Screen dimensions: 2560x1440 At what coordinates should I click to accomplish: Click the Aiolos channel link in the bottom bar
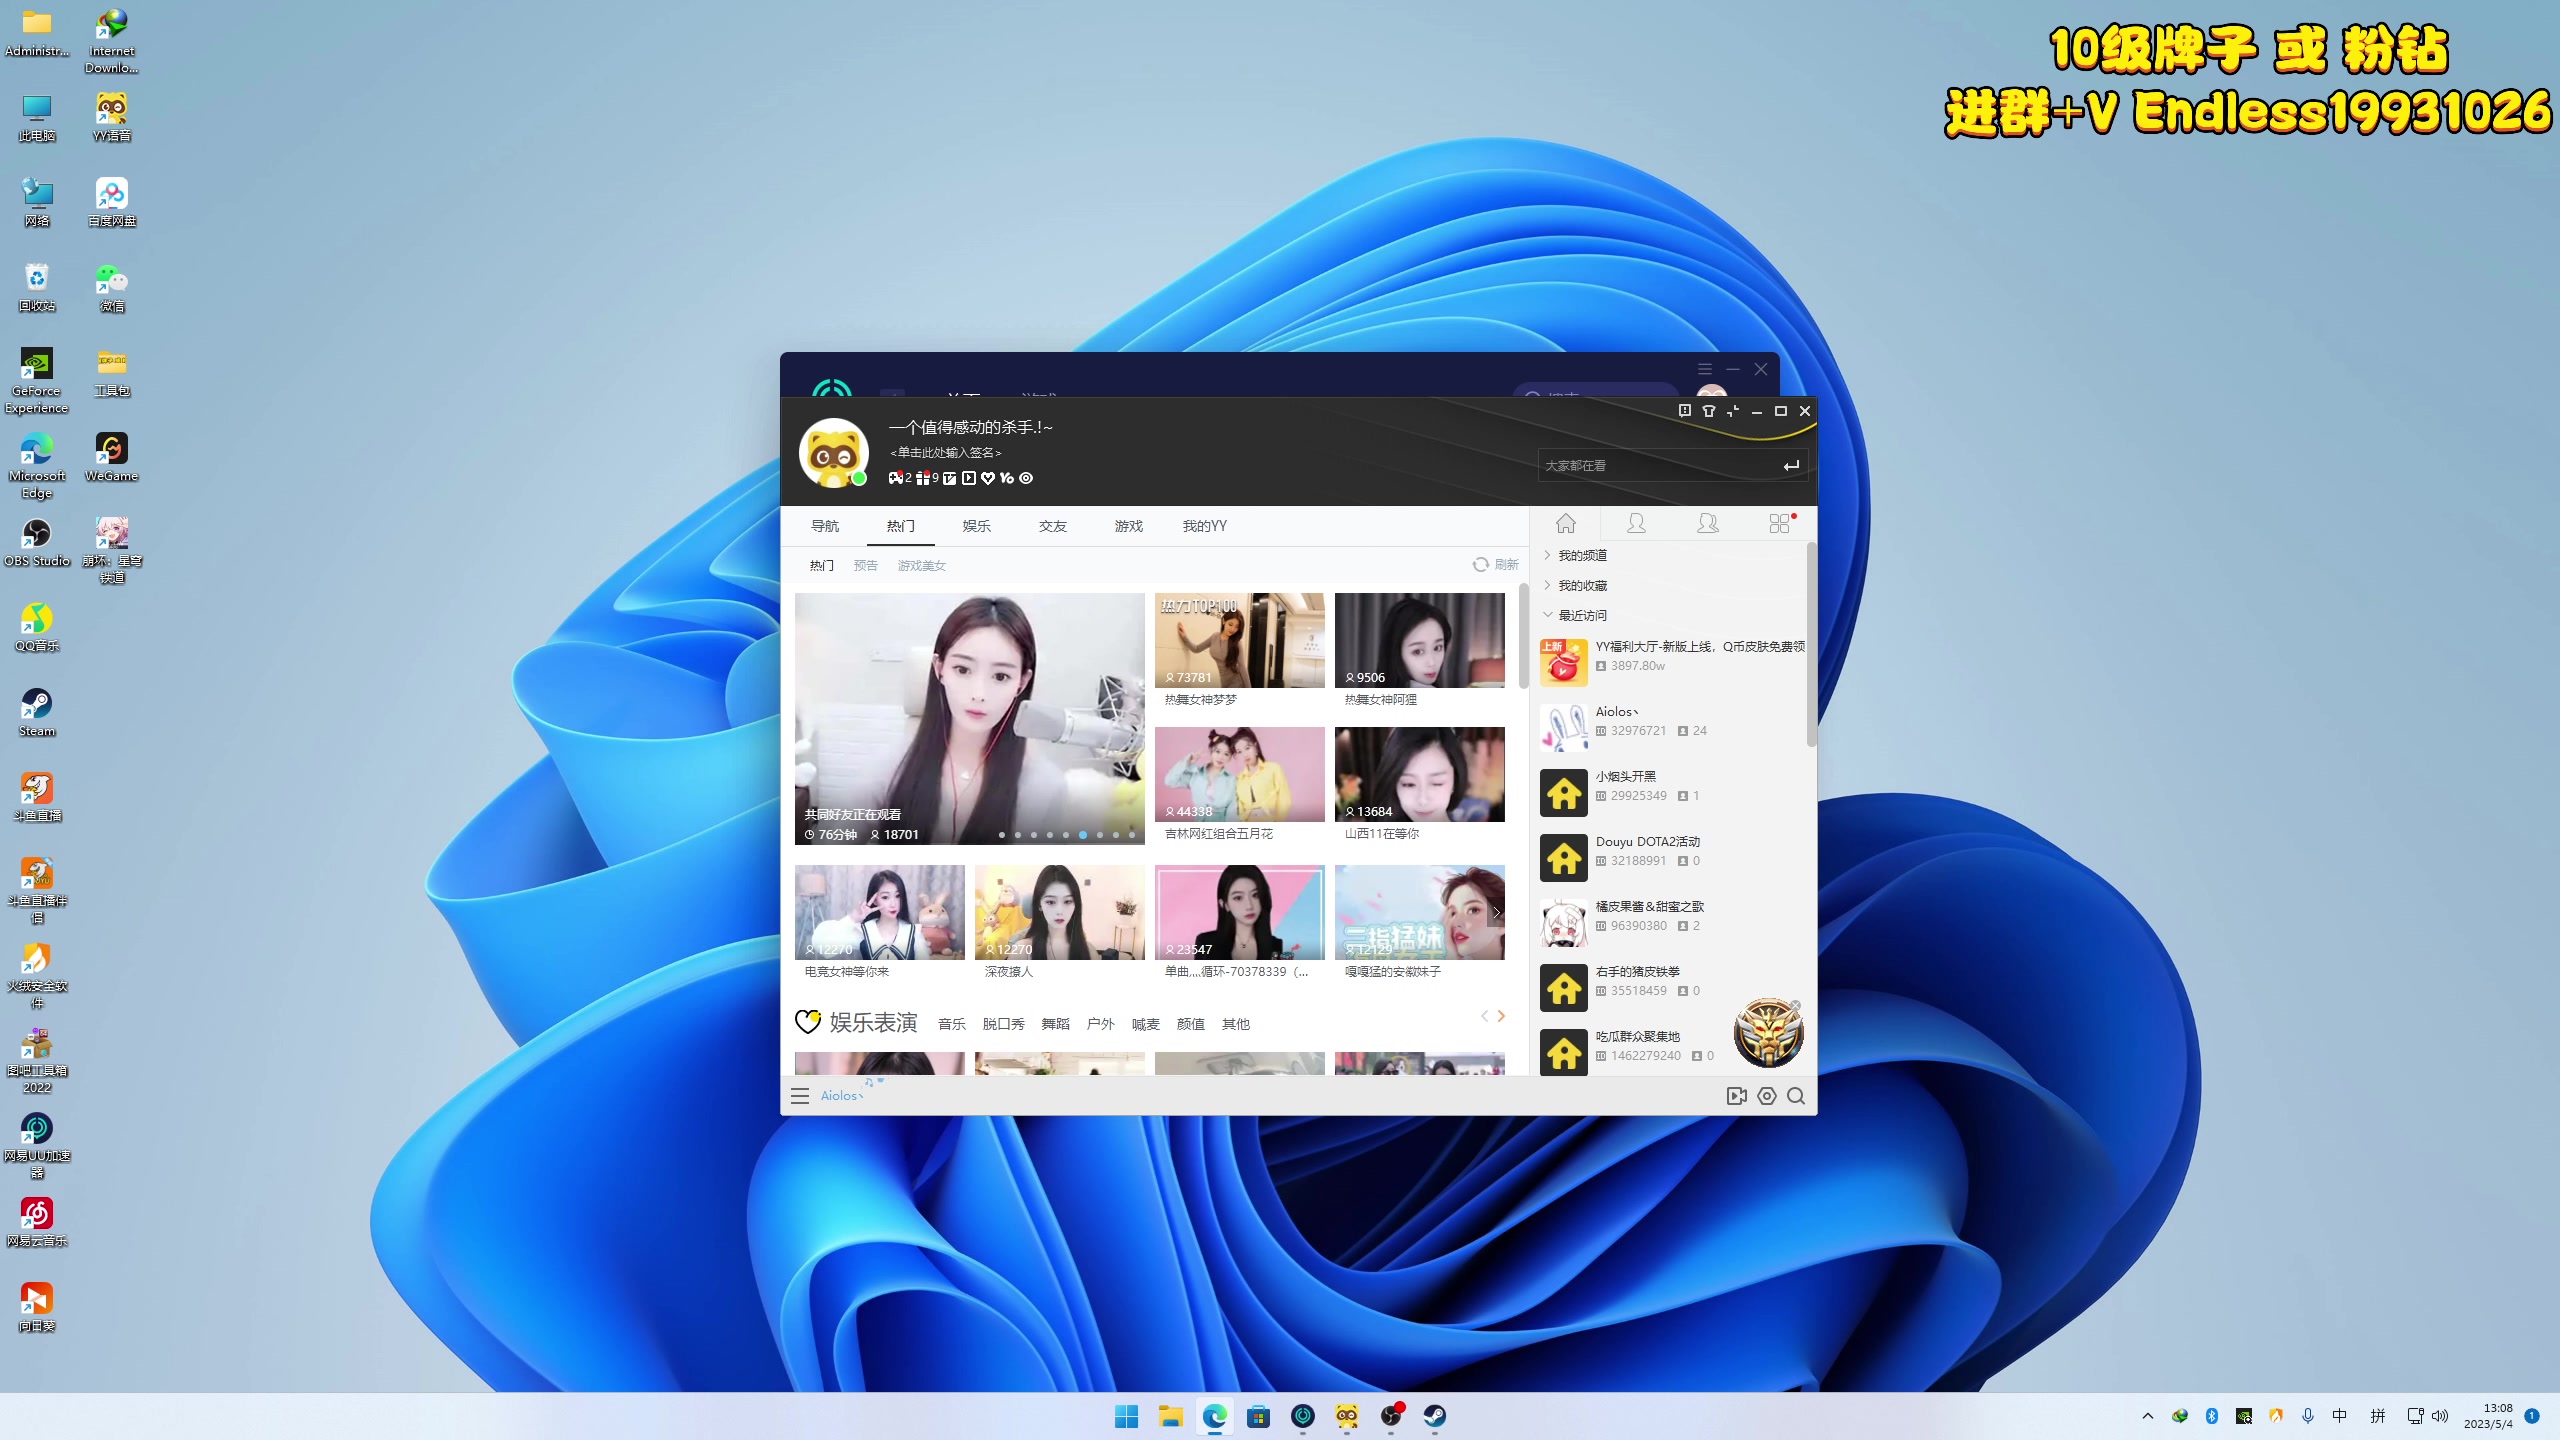pyautogui.click(x=842, y=1096)
